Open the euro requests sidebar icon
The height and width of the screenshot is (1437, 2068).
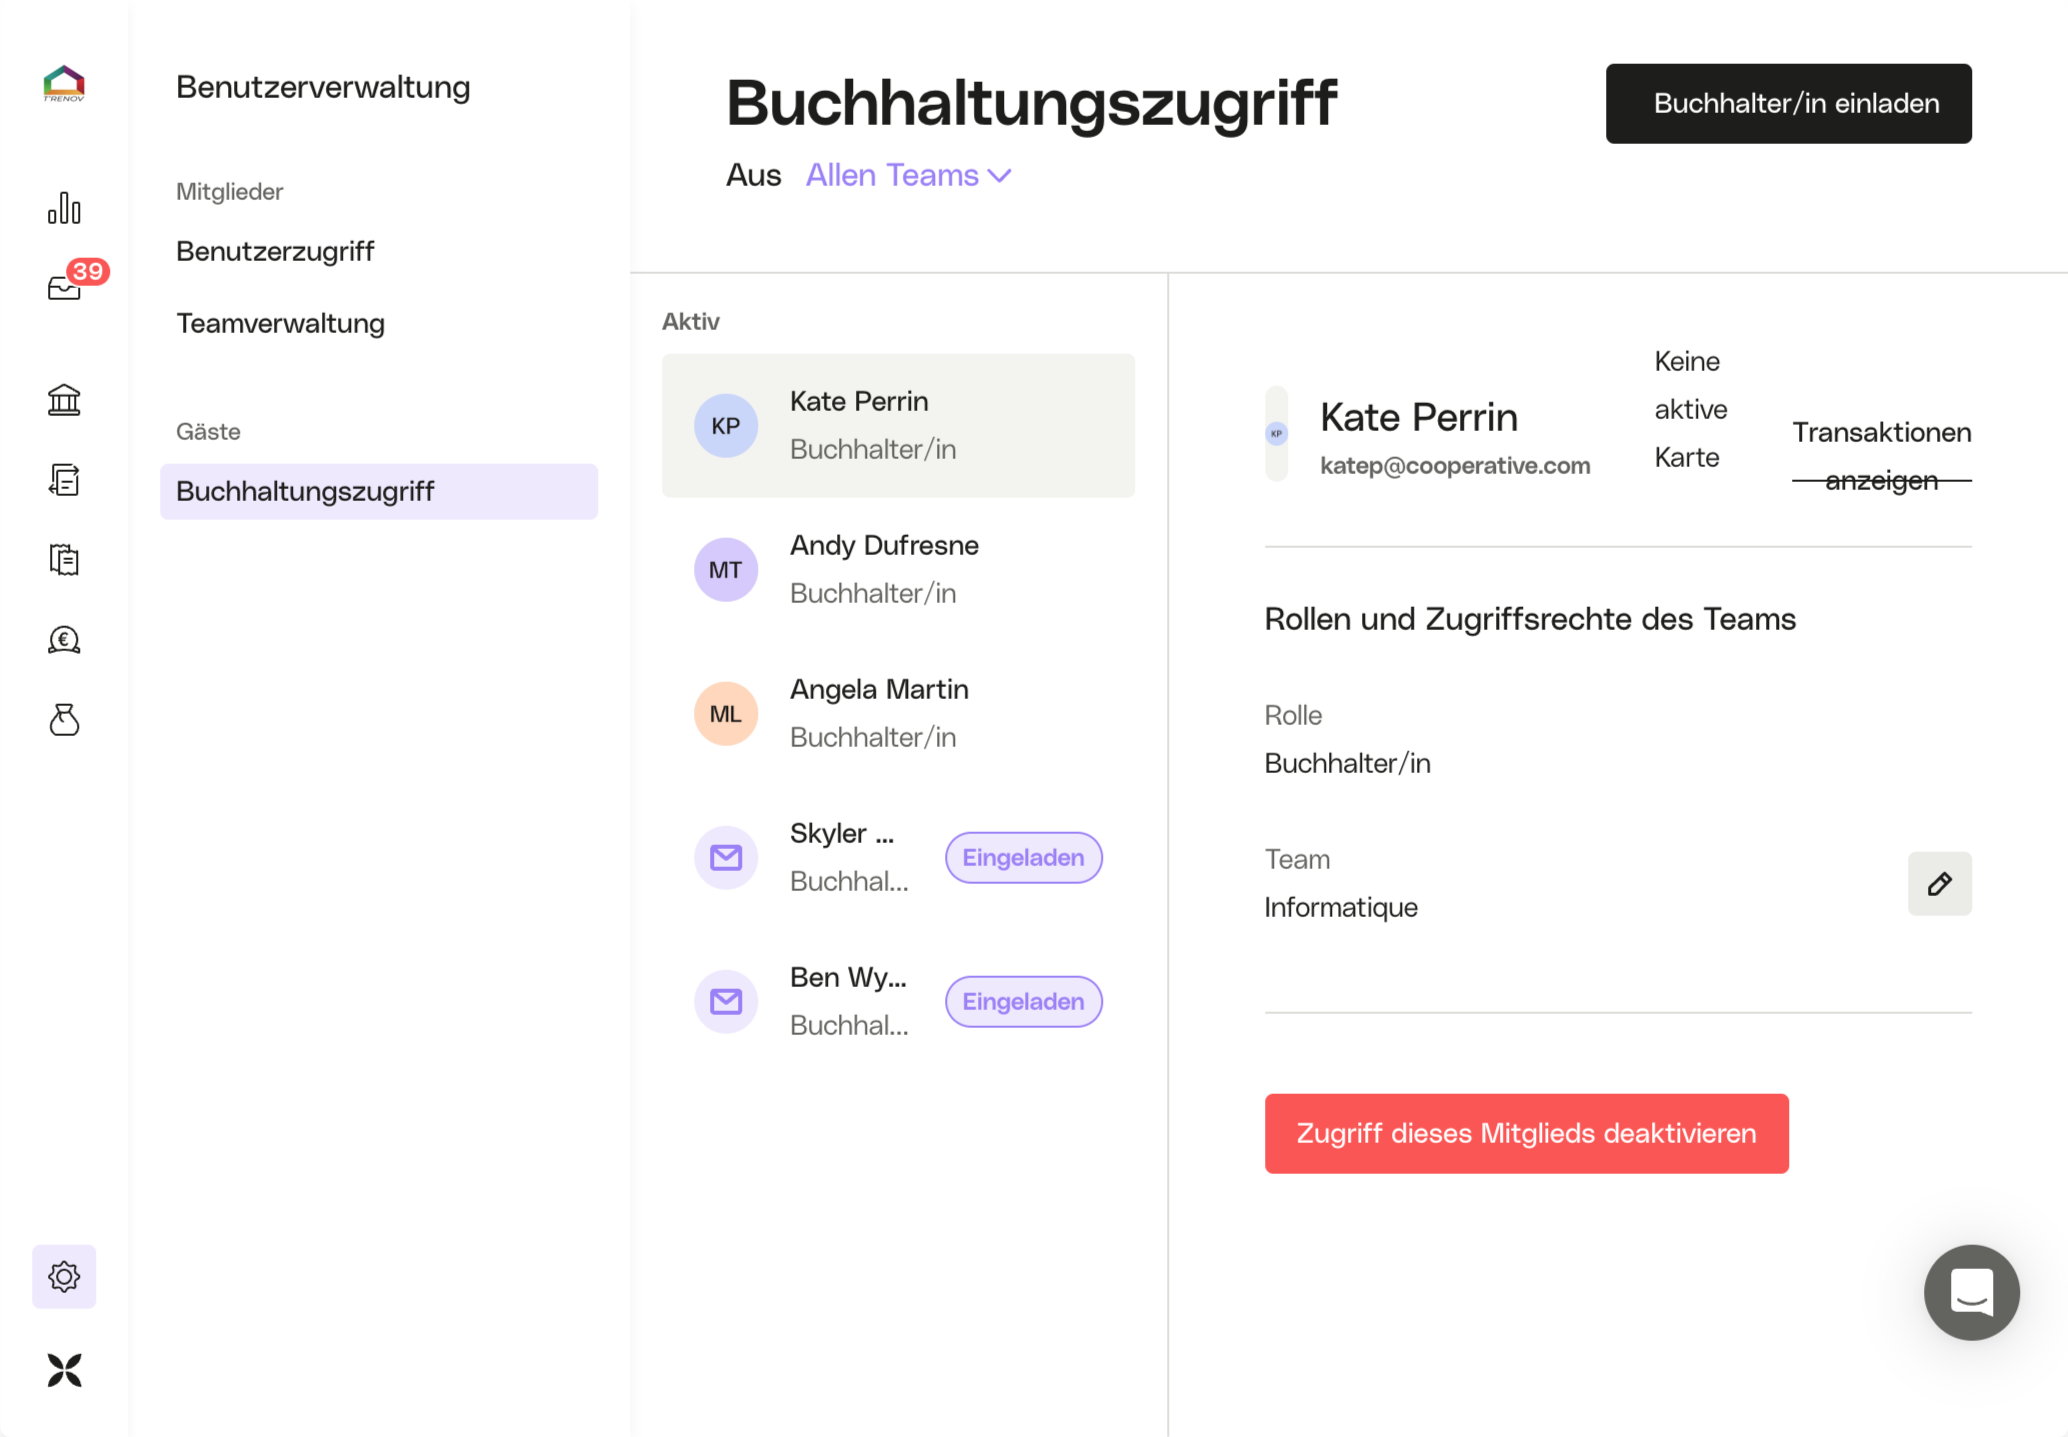click(x=64, y=640)
